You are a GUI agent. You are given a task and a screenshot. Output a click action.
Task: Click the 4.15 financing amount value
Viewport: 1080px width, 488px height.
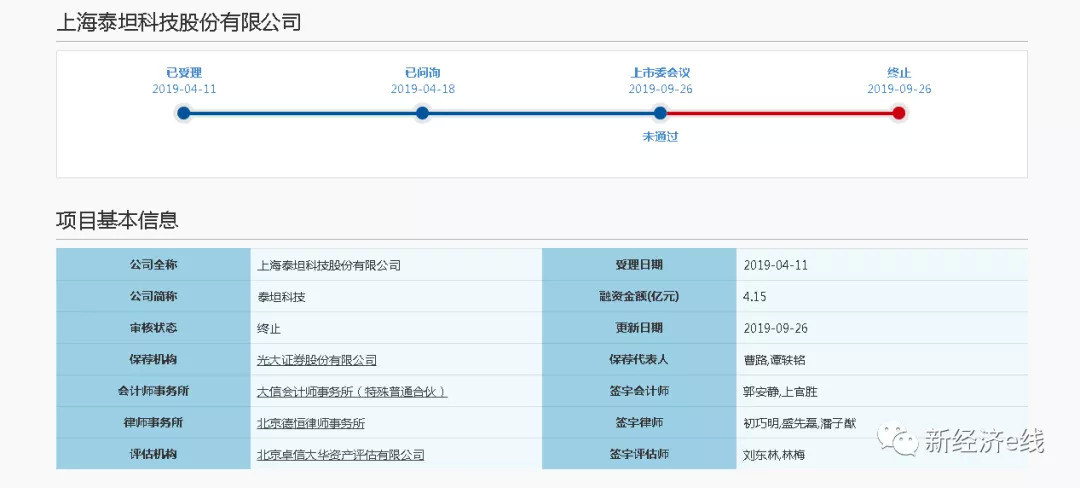[755, 297]
